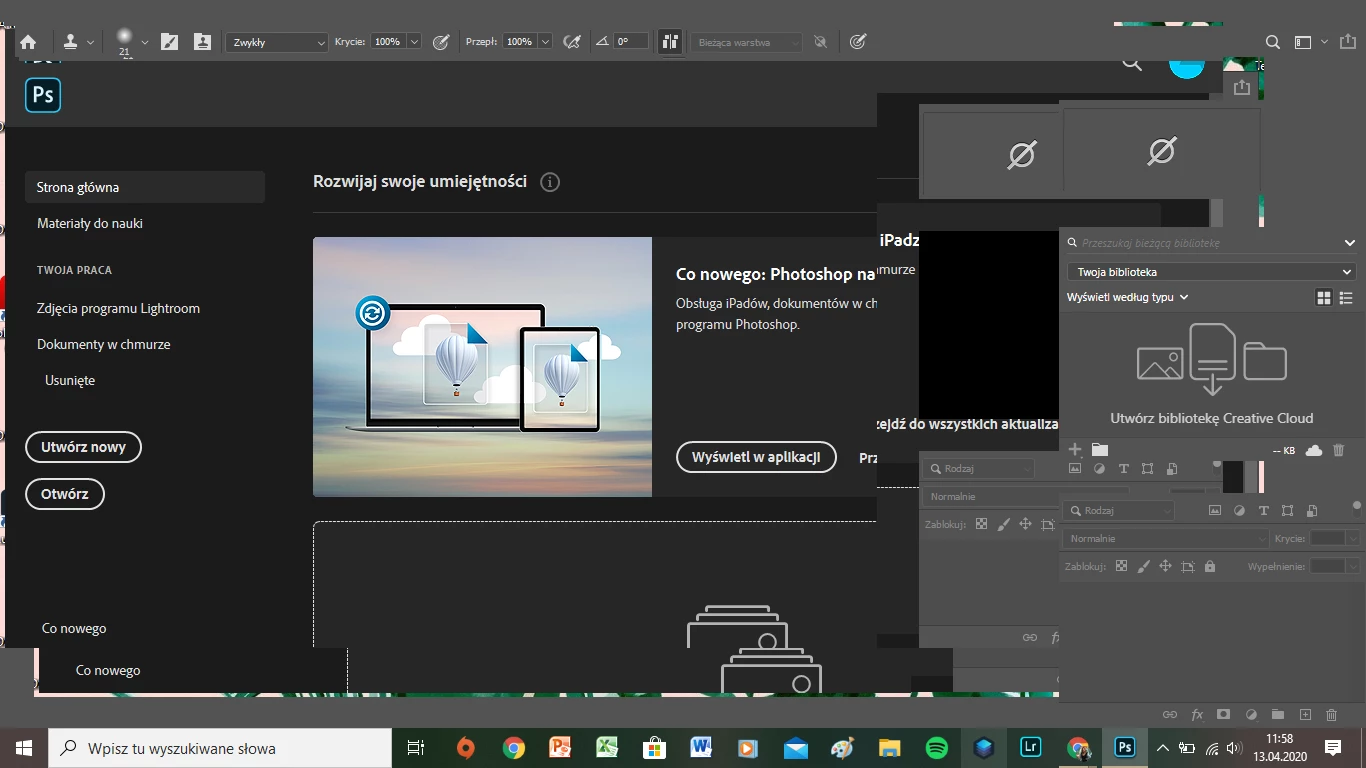
Task: Open the Zwykły blend mode dropdown
Action: coord(277,42)
